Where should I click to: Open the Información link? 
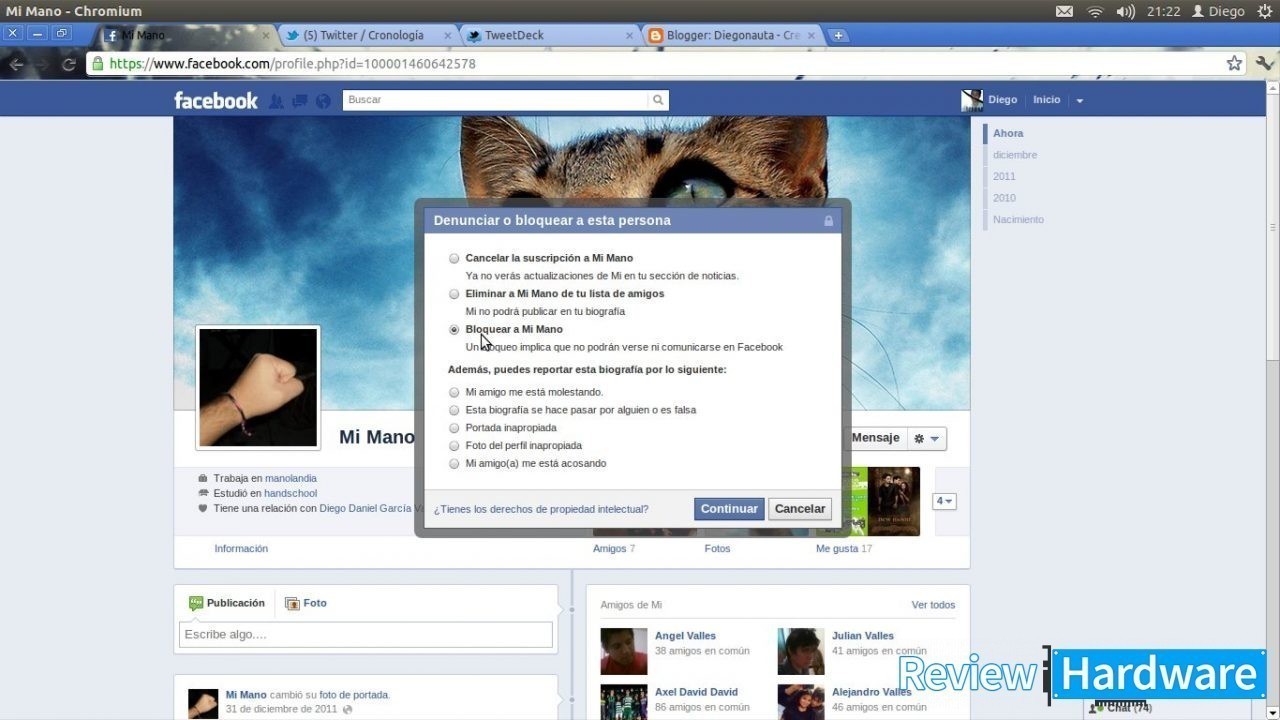click(x=241, y=549)
